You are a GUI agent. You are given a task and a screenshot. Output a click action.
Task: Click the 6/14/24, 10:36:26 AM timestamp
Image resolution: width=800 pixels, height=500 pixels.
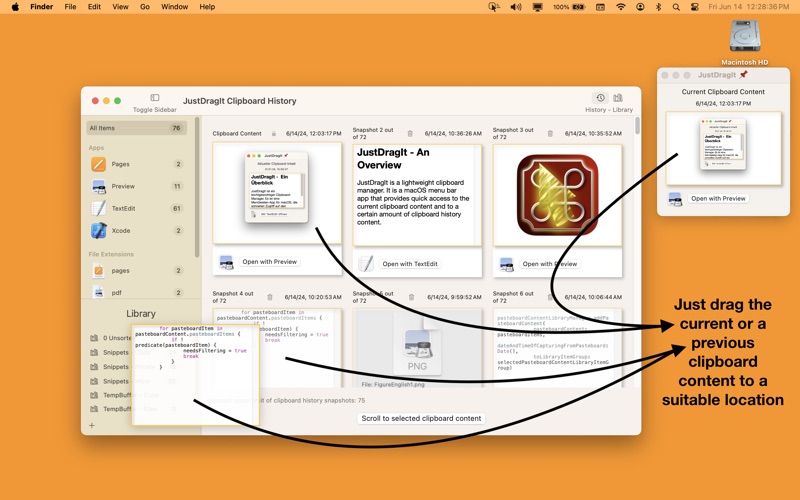(453, 134)
